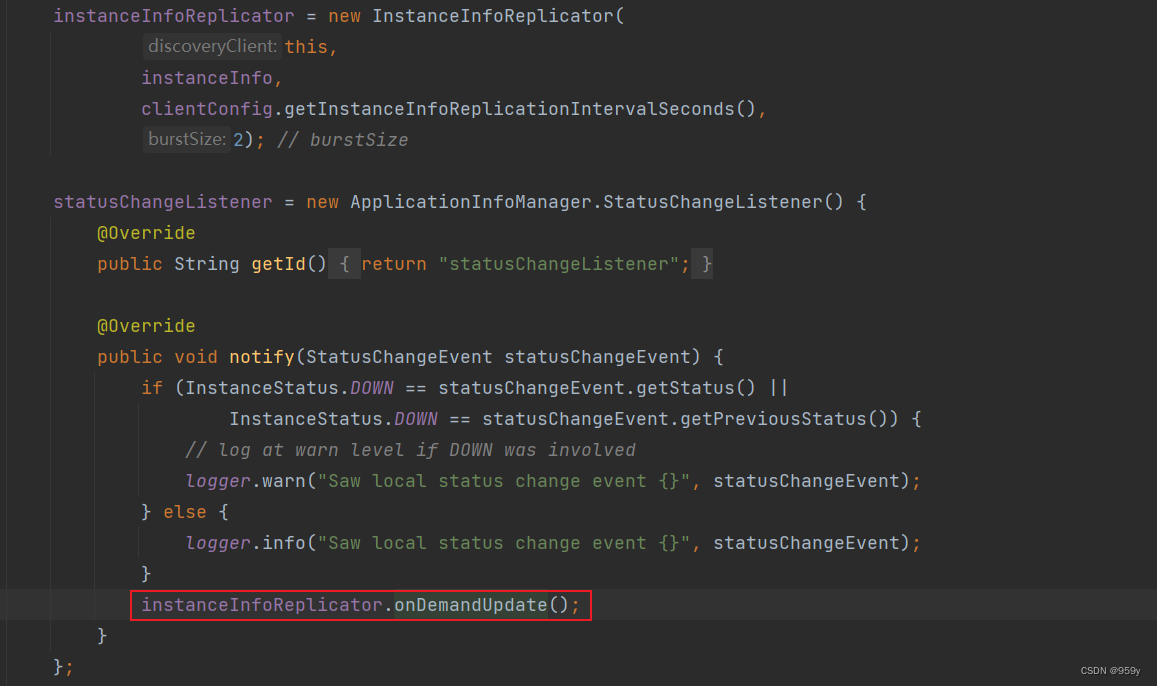Click instanceInfoReplicator before onDemandUpdate

[261, 604]
